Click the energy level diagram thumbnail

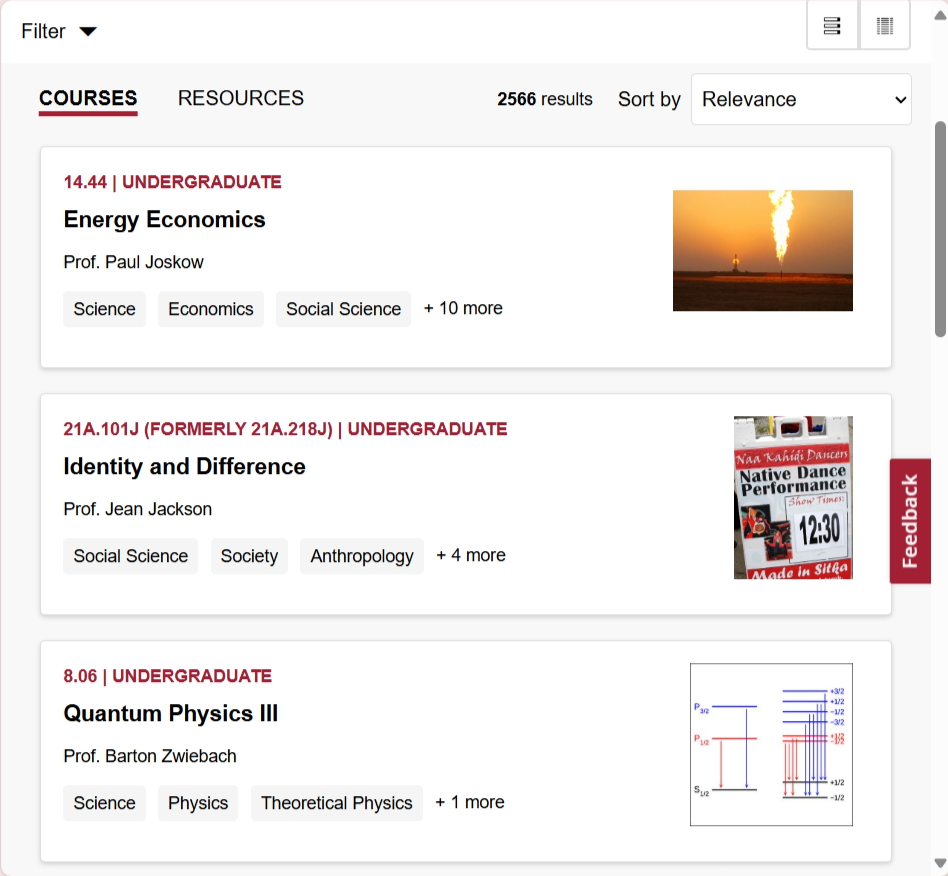pyautogui.click(x=771, y=745)
